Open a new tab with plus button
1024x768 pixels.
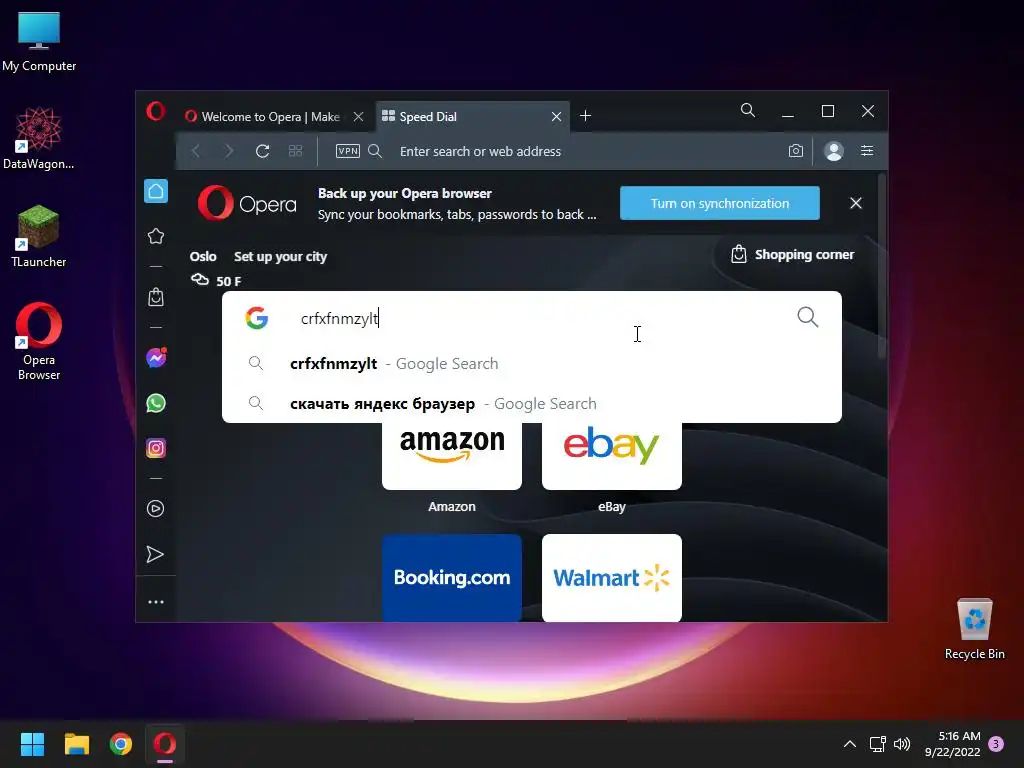tap(586, 116)
